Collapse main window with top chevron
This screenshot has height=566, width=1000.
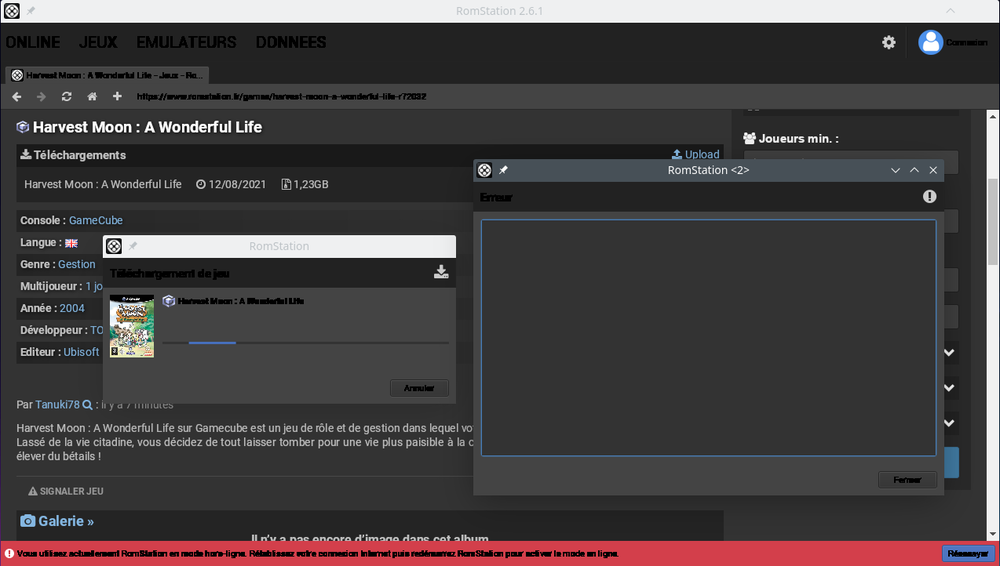click(950, 11)
